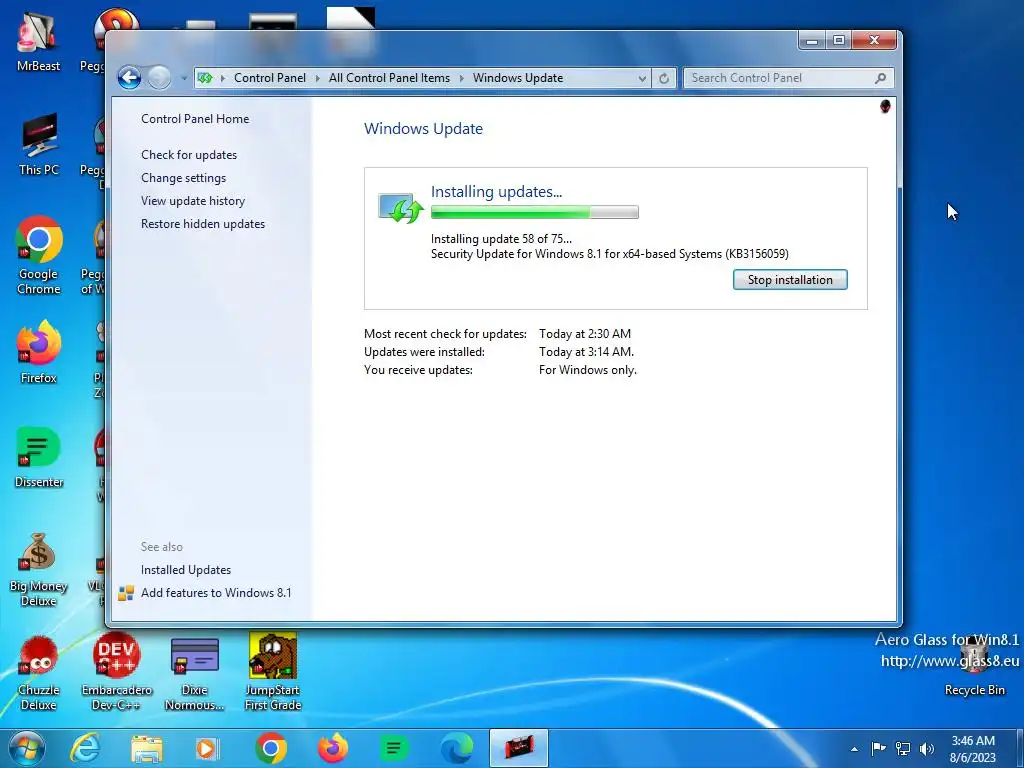This screenshot has width=1024, height=768.
Task: Click the Windows Update heading text
Action: click(x=423, y=129)
